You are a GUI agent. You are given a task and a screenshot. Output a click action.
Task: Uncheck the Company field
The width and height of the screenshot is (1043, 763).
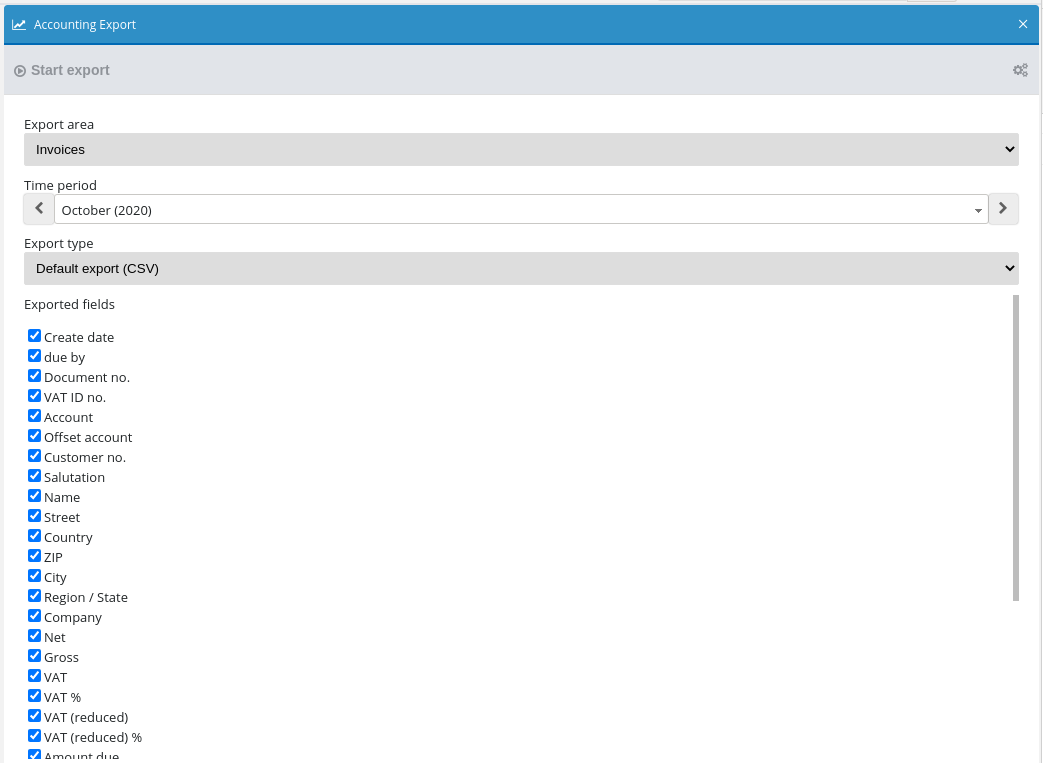[35, 615]
